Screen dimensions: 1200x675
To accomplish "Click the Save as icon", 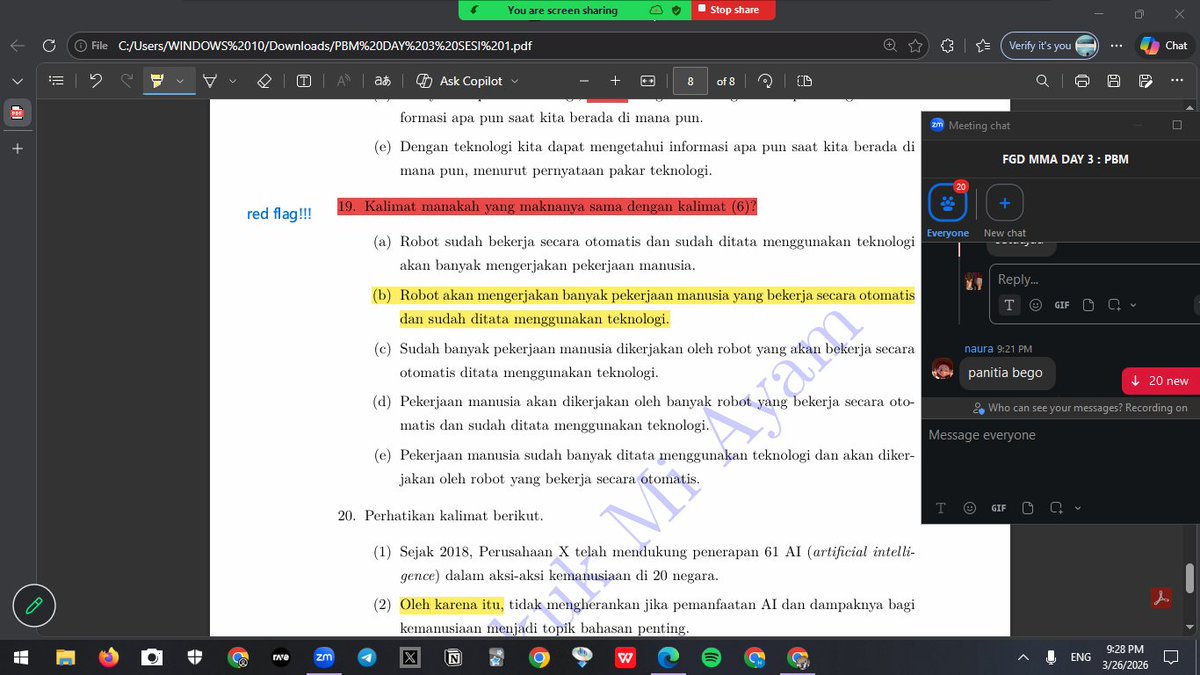I will [1144, 81].
